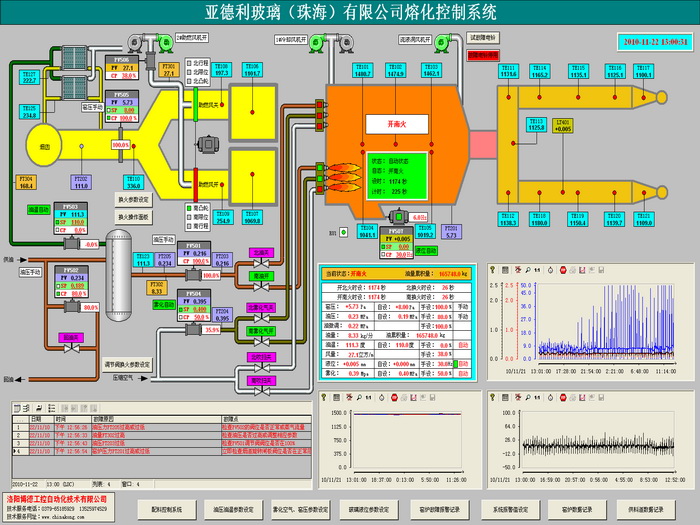Toggle the 南凸轮 checkbox
Image resolution: width=700 pixels, height=525 pixels.
click(190, 207)
